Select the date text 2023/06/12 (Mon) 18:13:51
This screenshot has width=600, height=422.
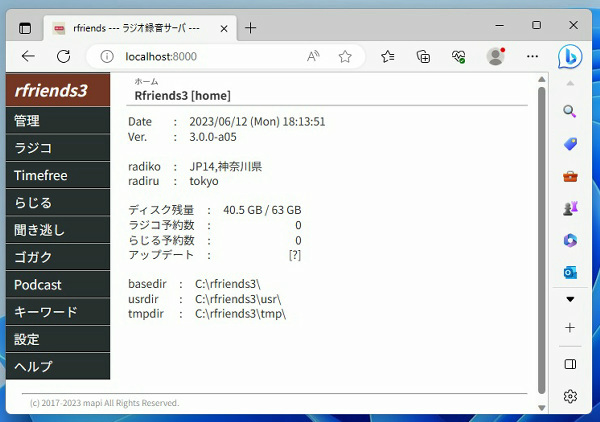tap(257, 122)
